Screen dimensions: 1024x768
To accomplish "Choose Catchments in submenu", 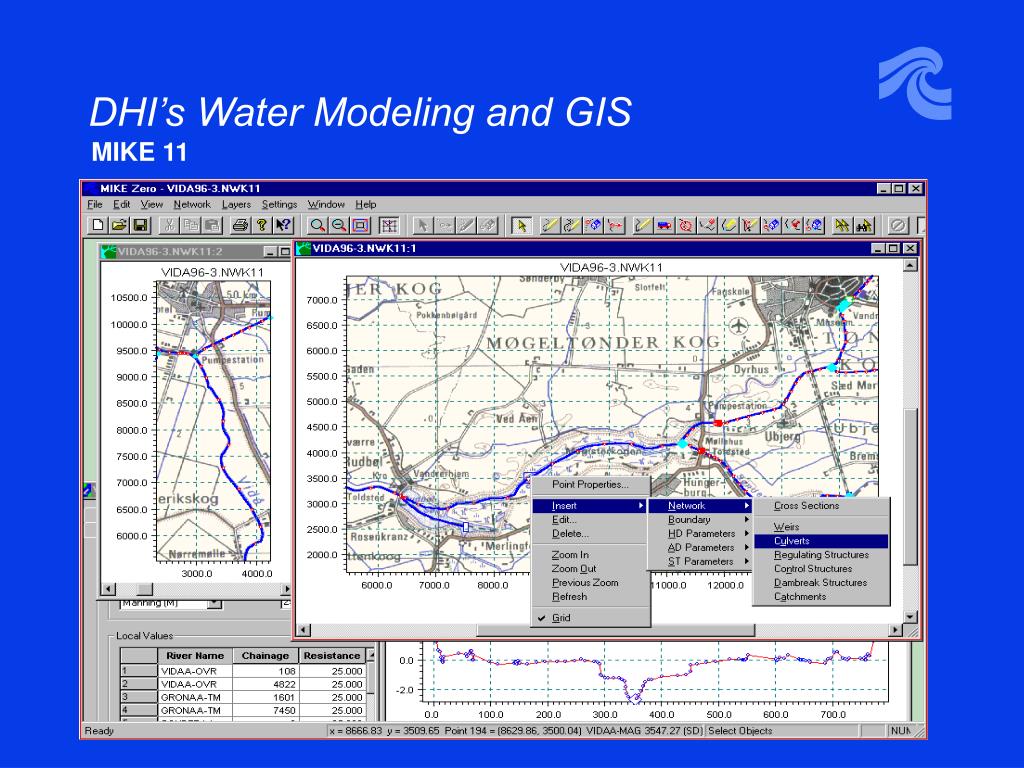I will (821, 597).
